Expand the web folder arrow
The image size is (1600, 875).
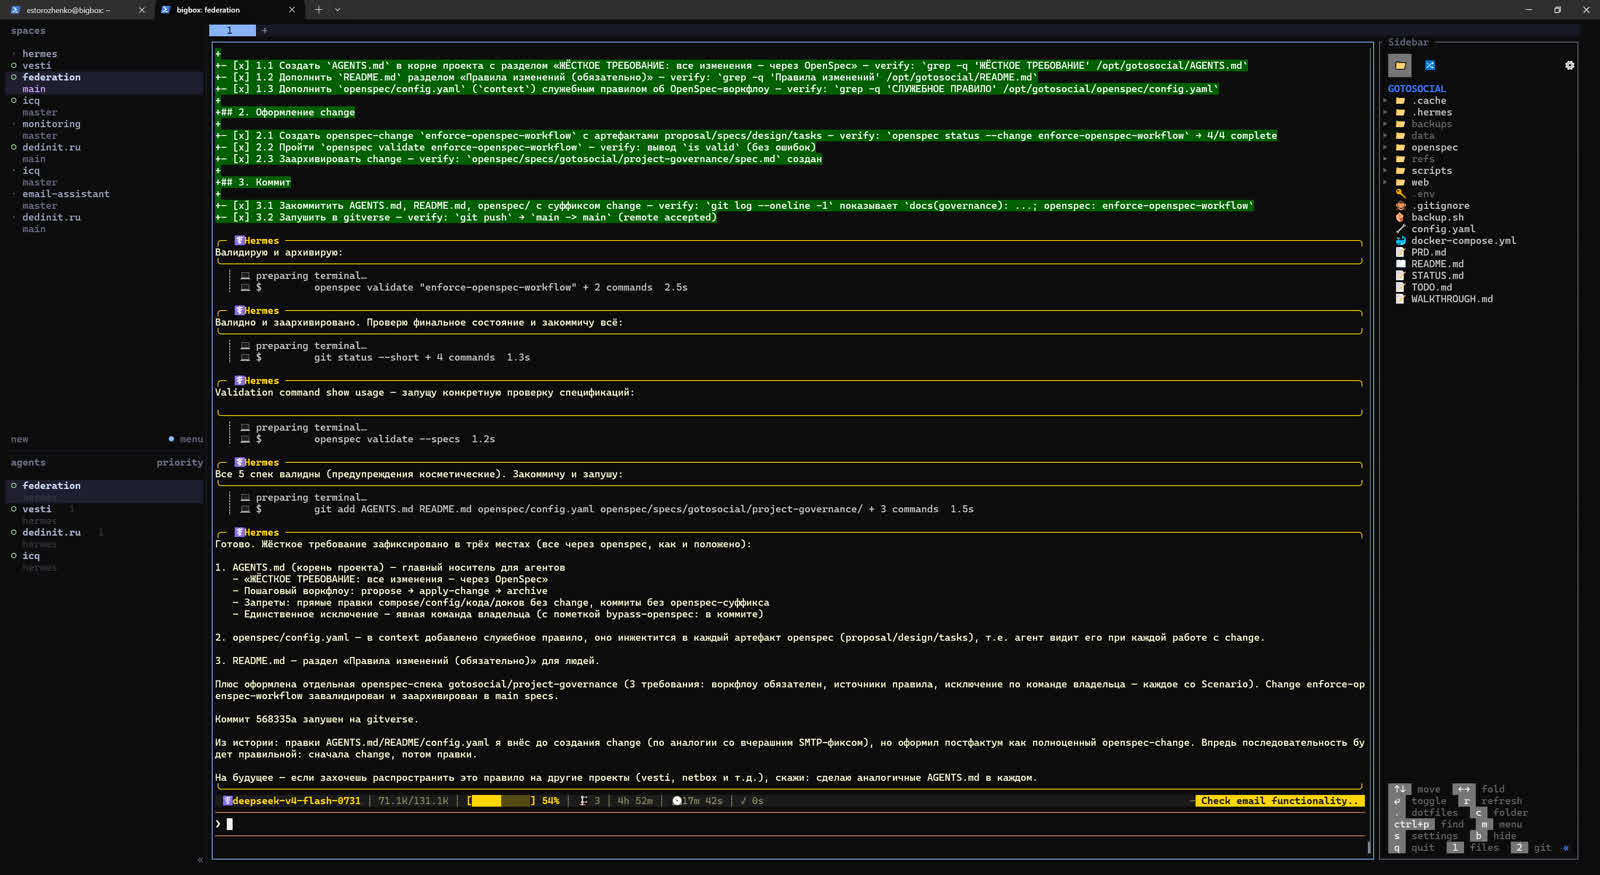(1386, 182)
